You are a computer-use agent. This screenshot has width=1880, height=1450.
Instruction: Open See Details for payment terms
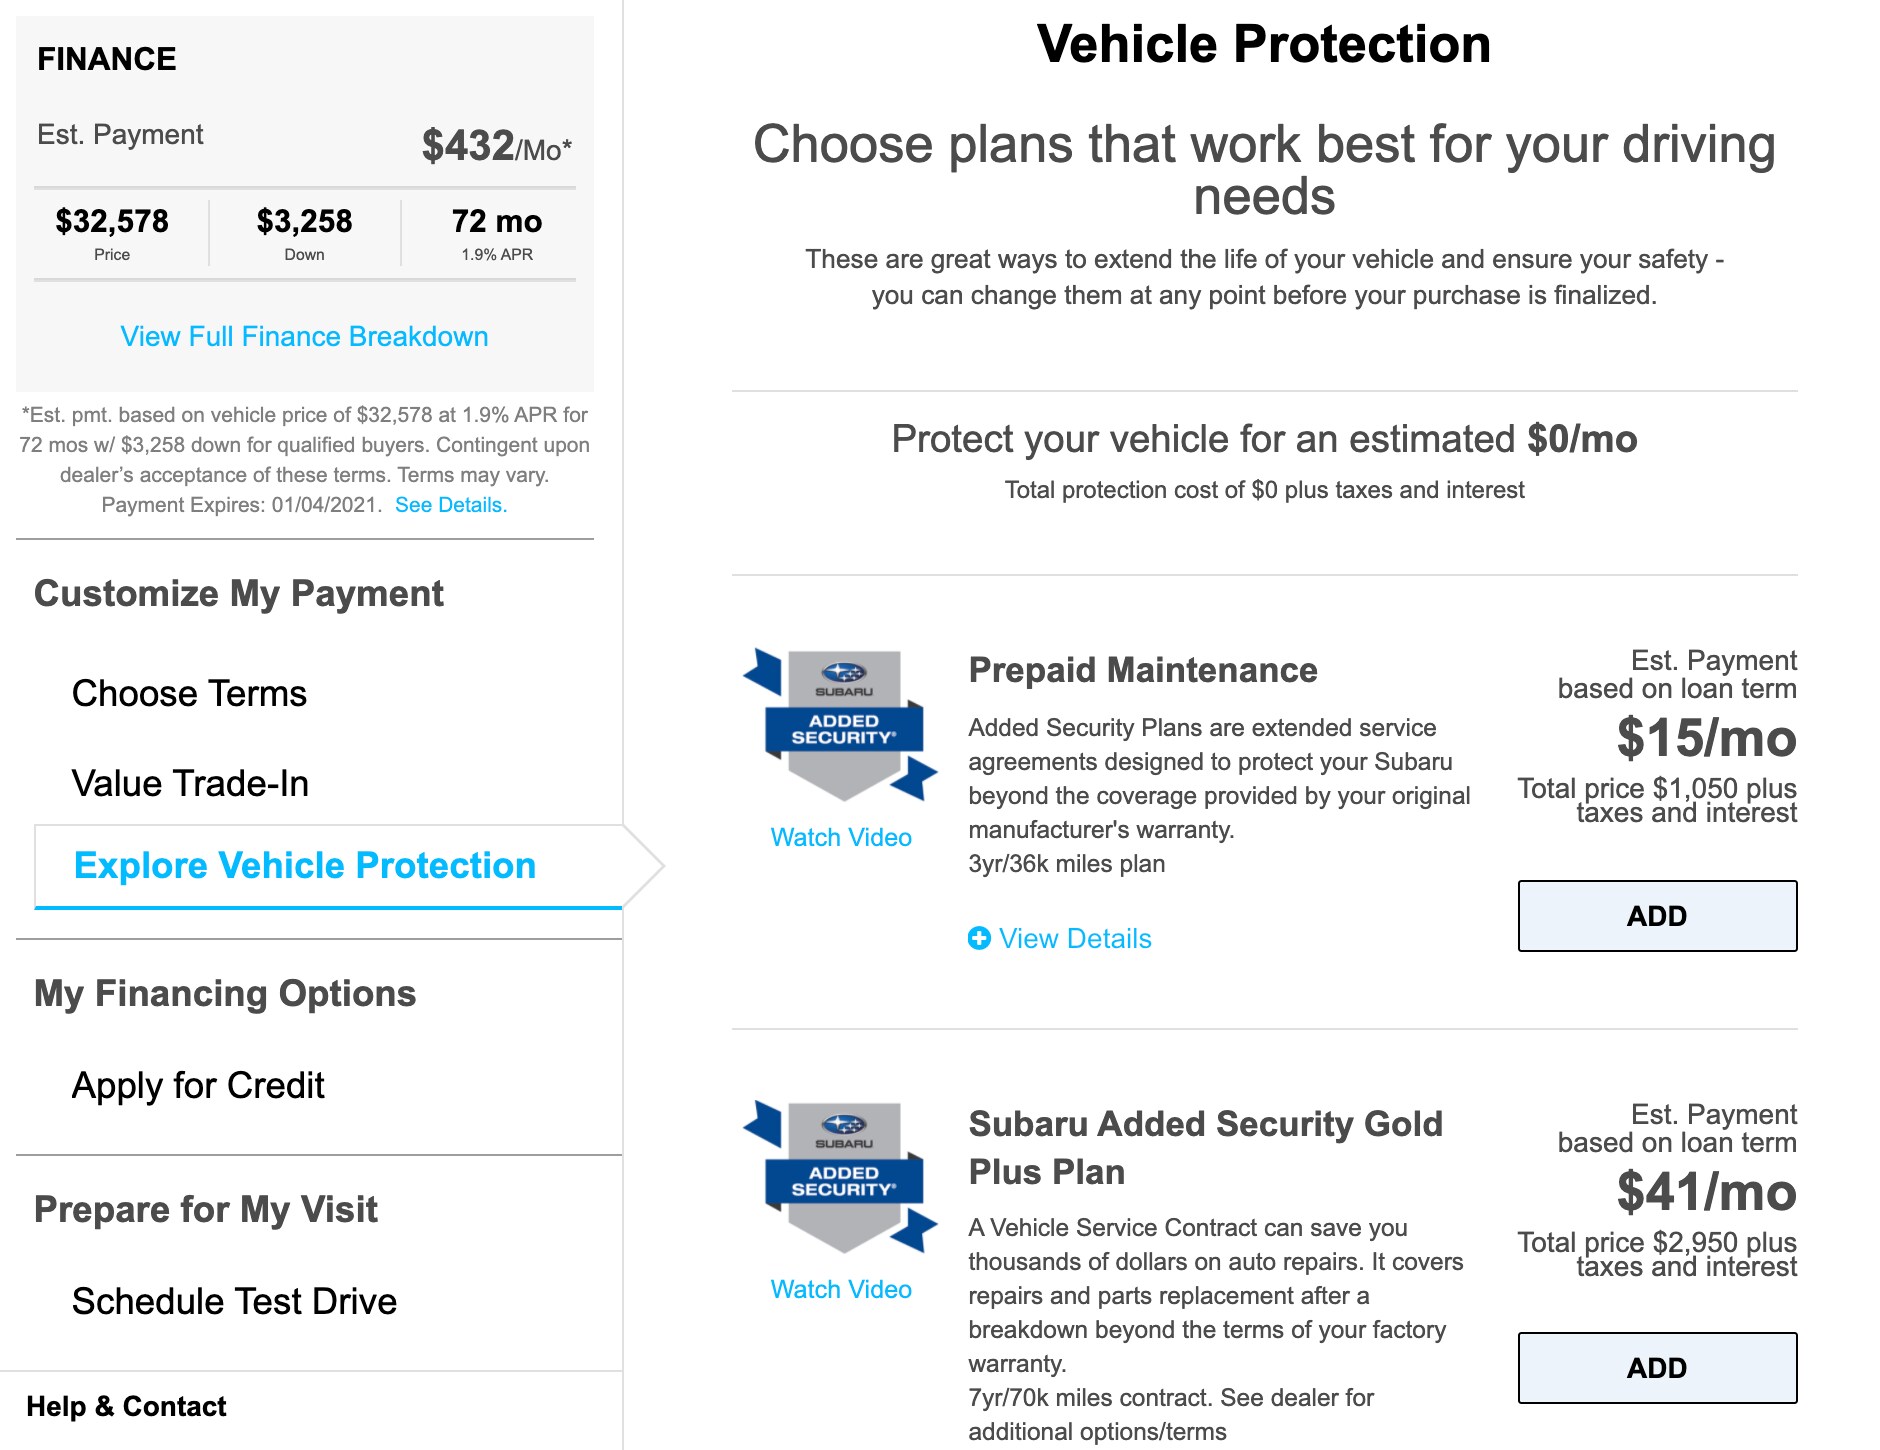point(451,505)
